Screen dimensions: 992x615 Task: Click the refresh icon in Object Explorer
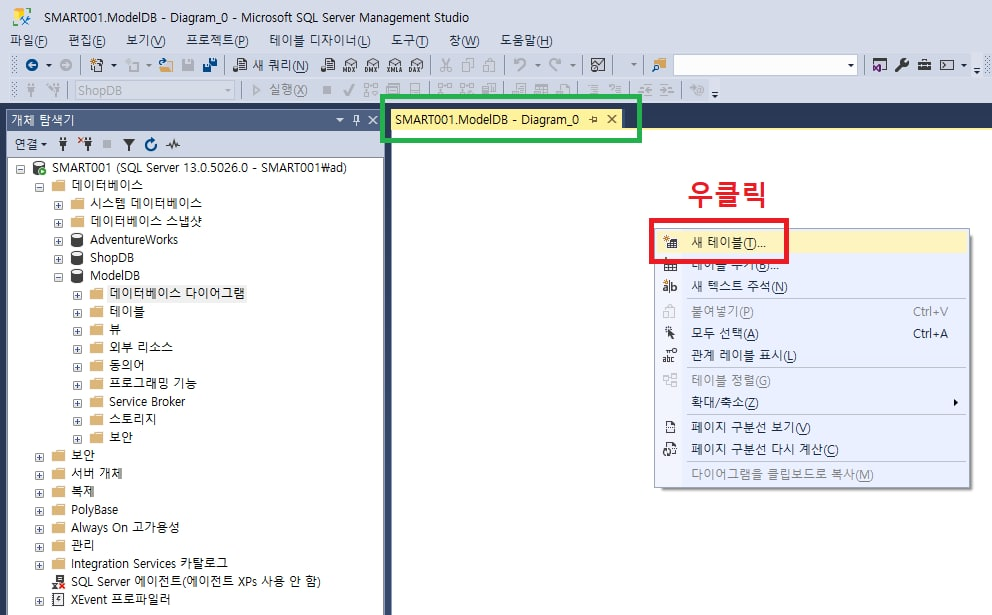click(x=151, y=144)
